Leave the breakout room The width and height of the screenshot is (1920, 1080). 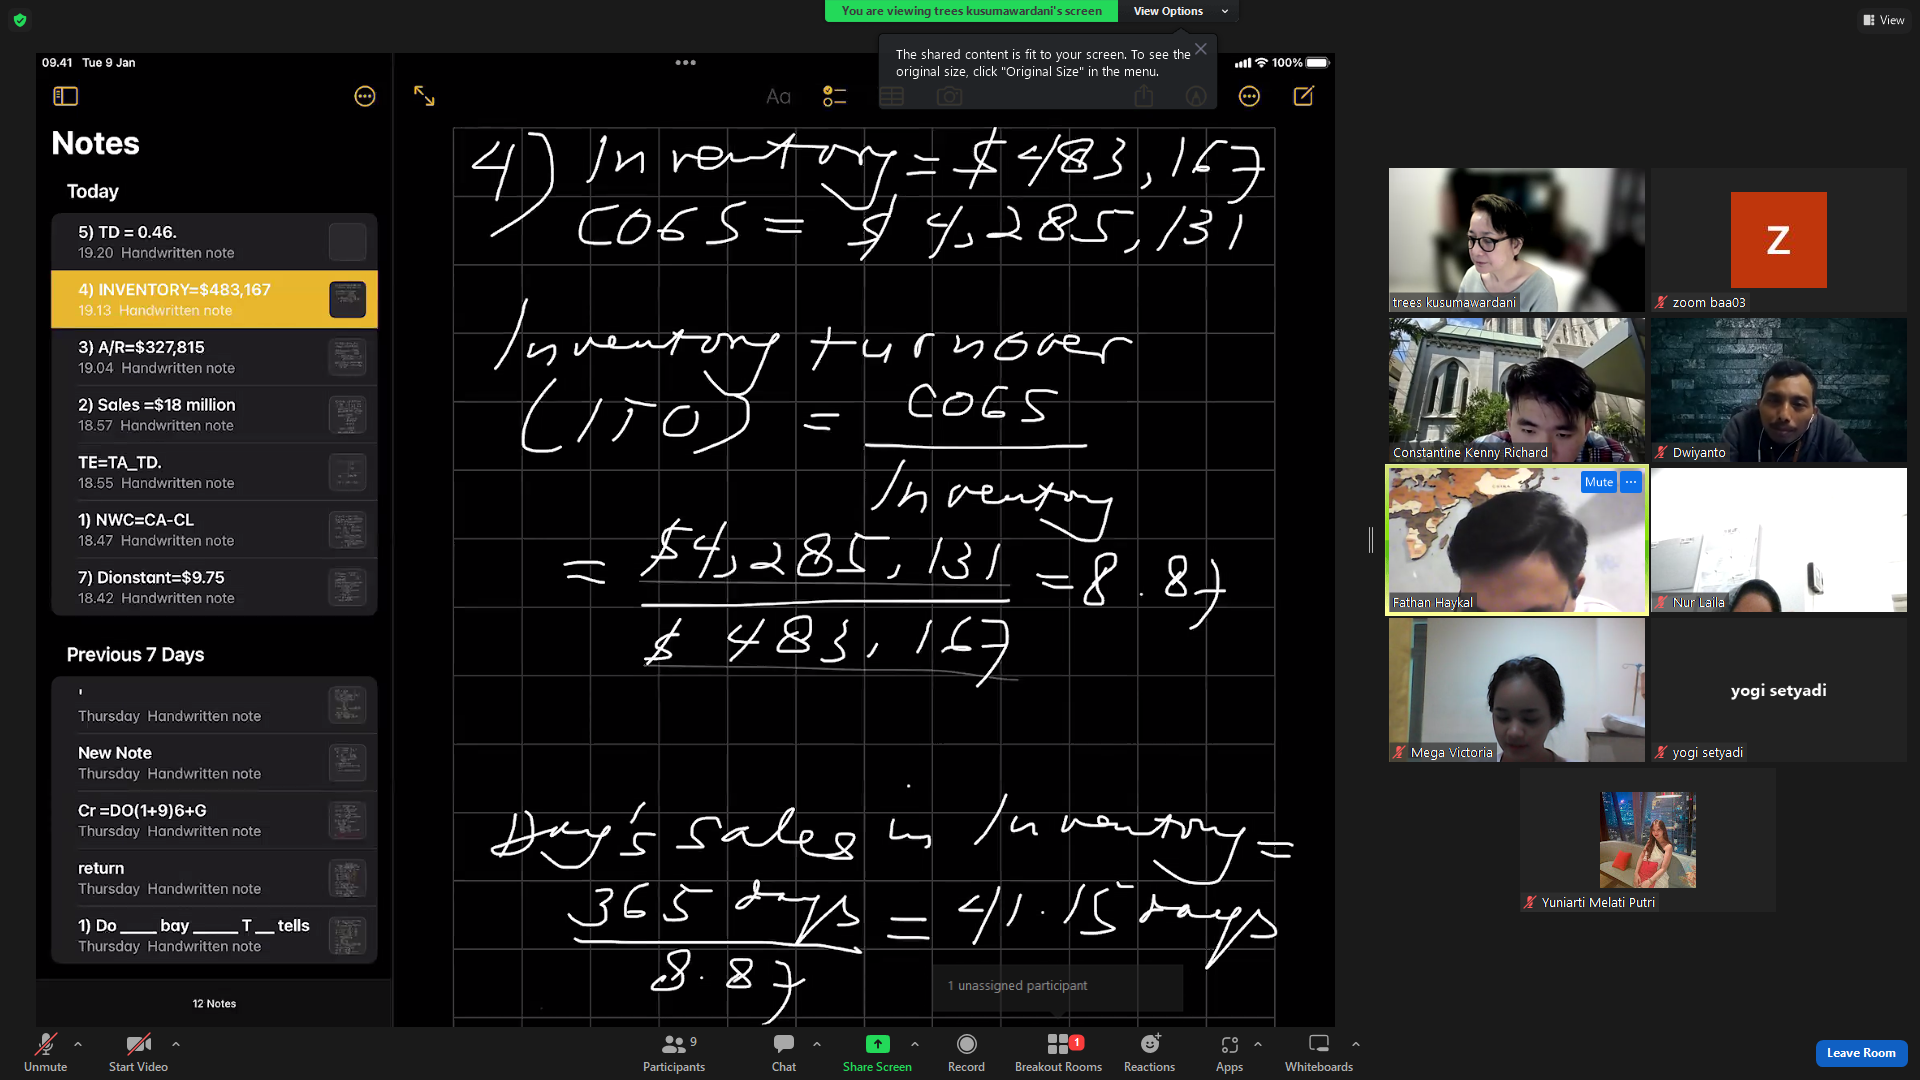tap(1861, 1053)
